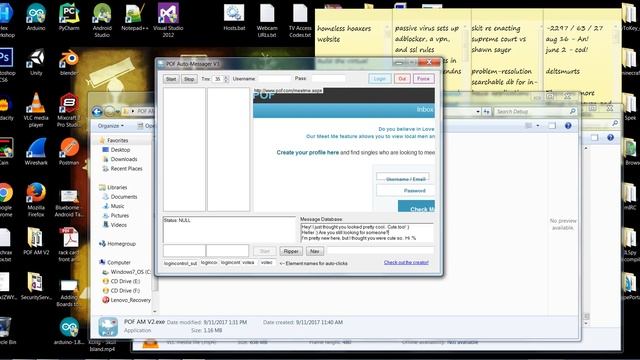640x360 pixels.
Task: Click the Message Database text box
Action: coord(367,233)
